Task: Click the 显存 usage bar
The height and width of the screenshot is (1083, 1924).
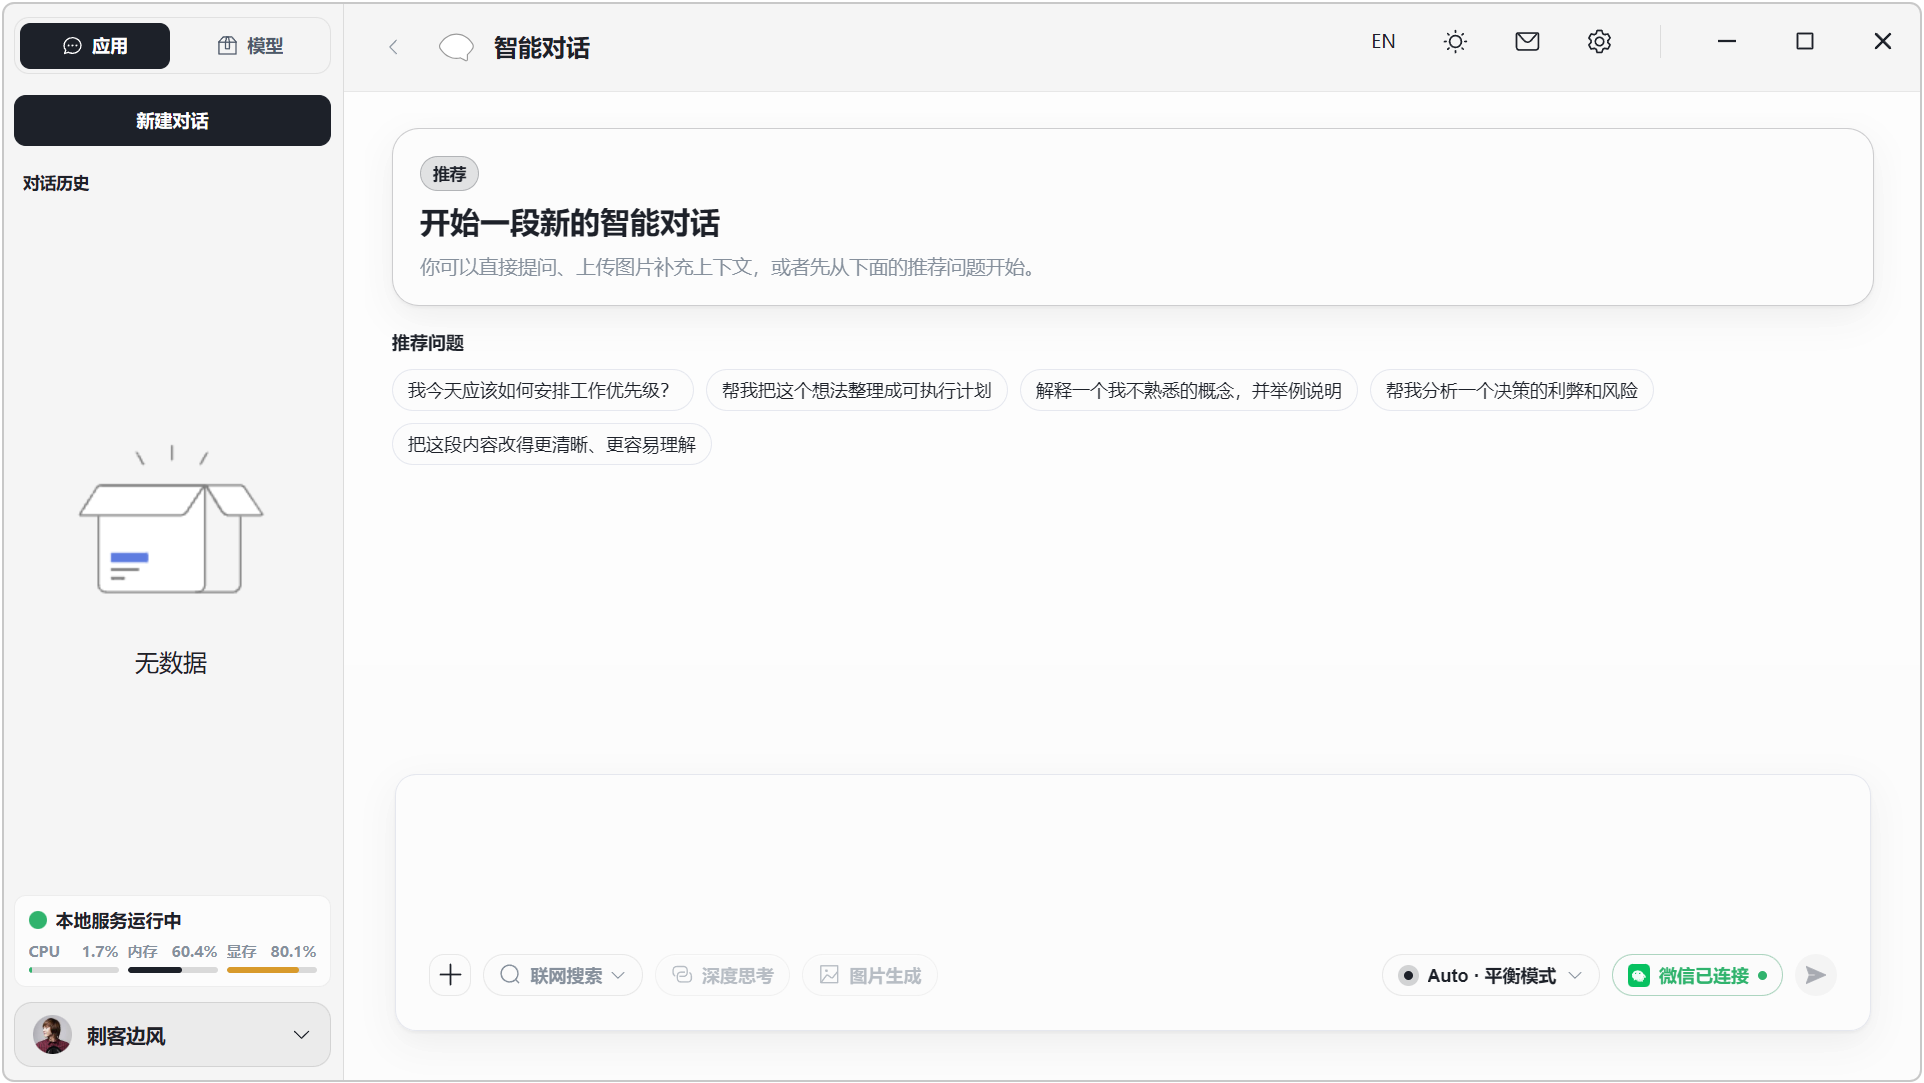Action: pos(271,970)
